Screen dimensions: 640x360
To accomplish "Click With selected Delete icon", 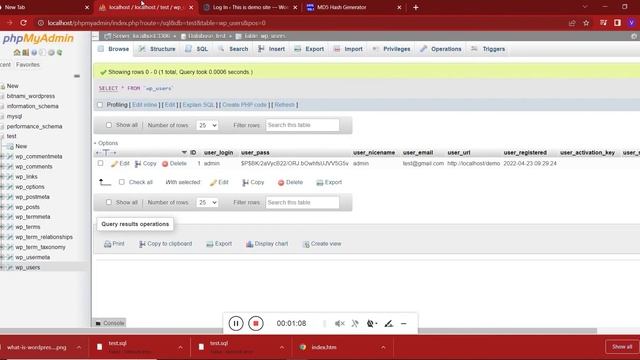I will 281,182.
